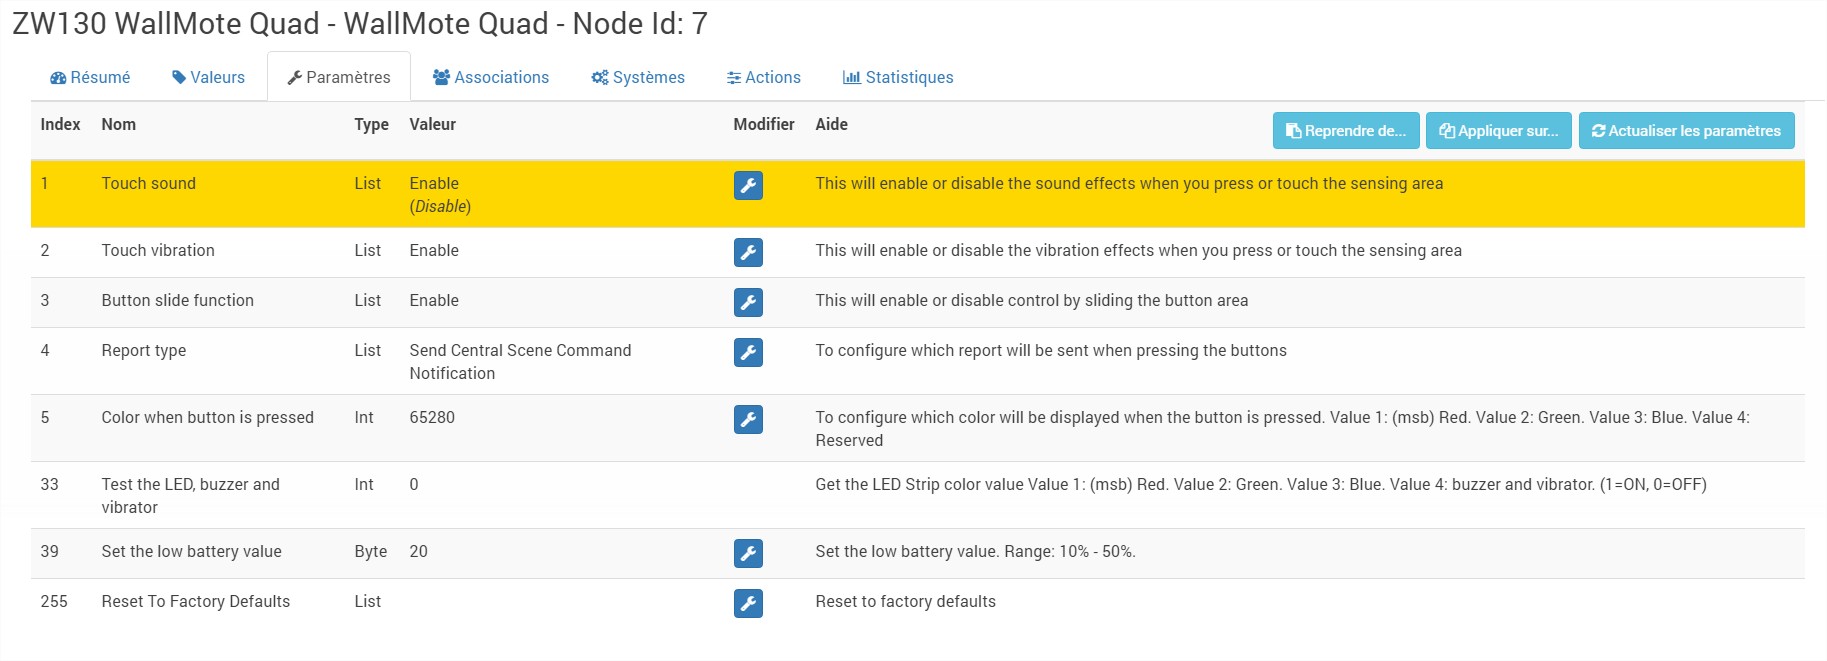Open the Valeurs tab
The width and height of the screenshot is (1827, 661).
208,77
